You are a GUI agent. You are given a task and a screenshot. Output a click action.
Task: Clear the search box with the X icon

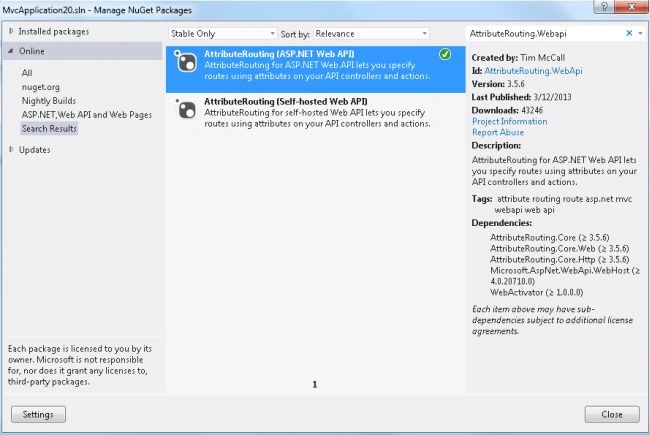[629, 33]
